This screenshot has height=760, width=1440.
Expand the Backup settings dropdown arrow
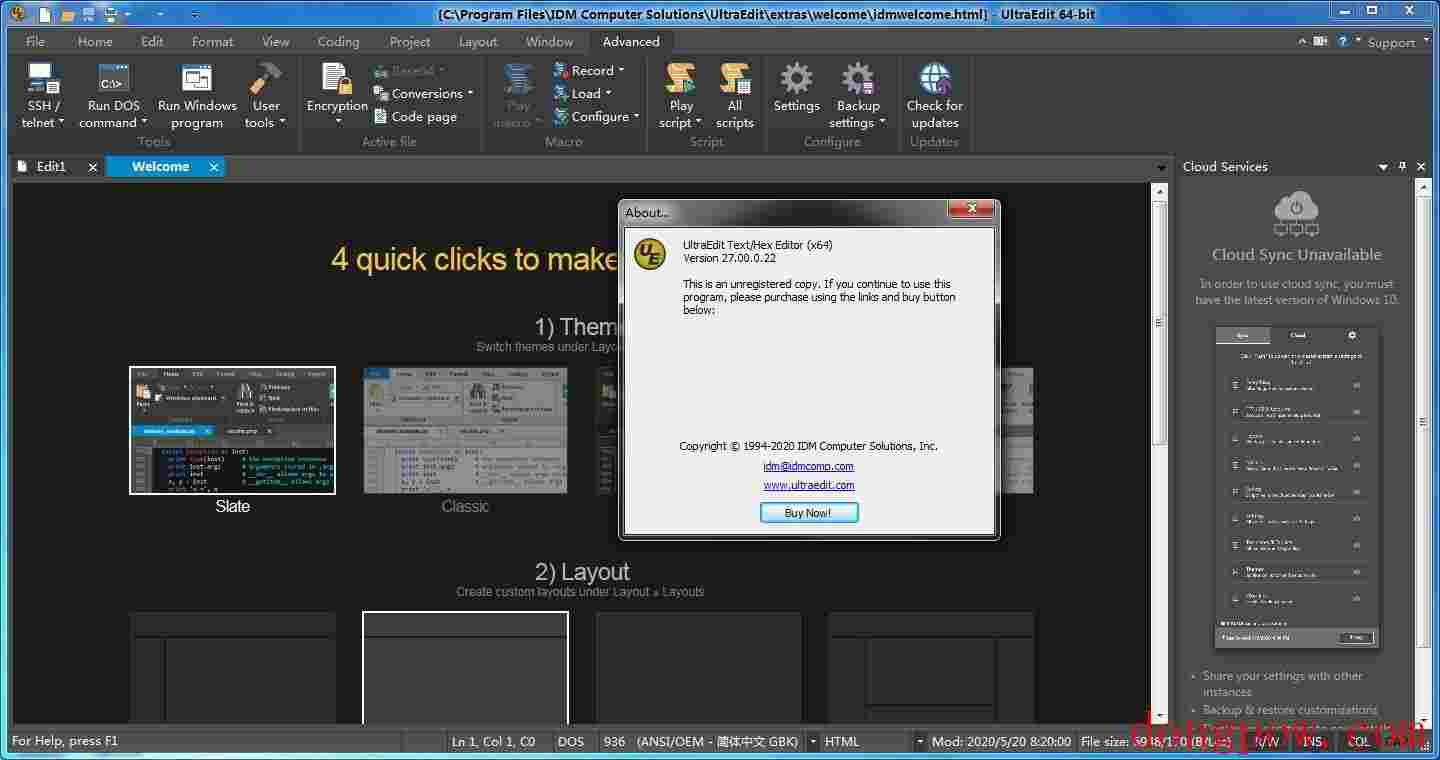(882, 123)
